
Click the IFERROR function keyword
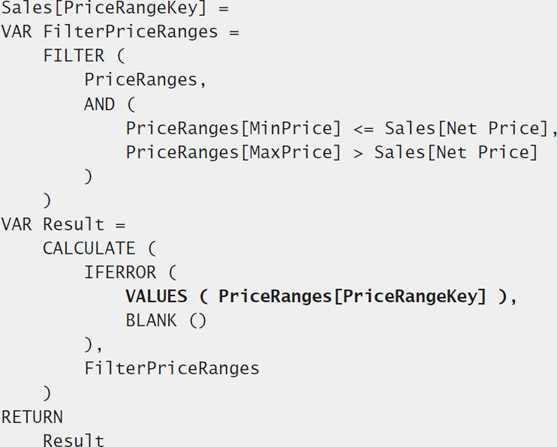[120, 273]
